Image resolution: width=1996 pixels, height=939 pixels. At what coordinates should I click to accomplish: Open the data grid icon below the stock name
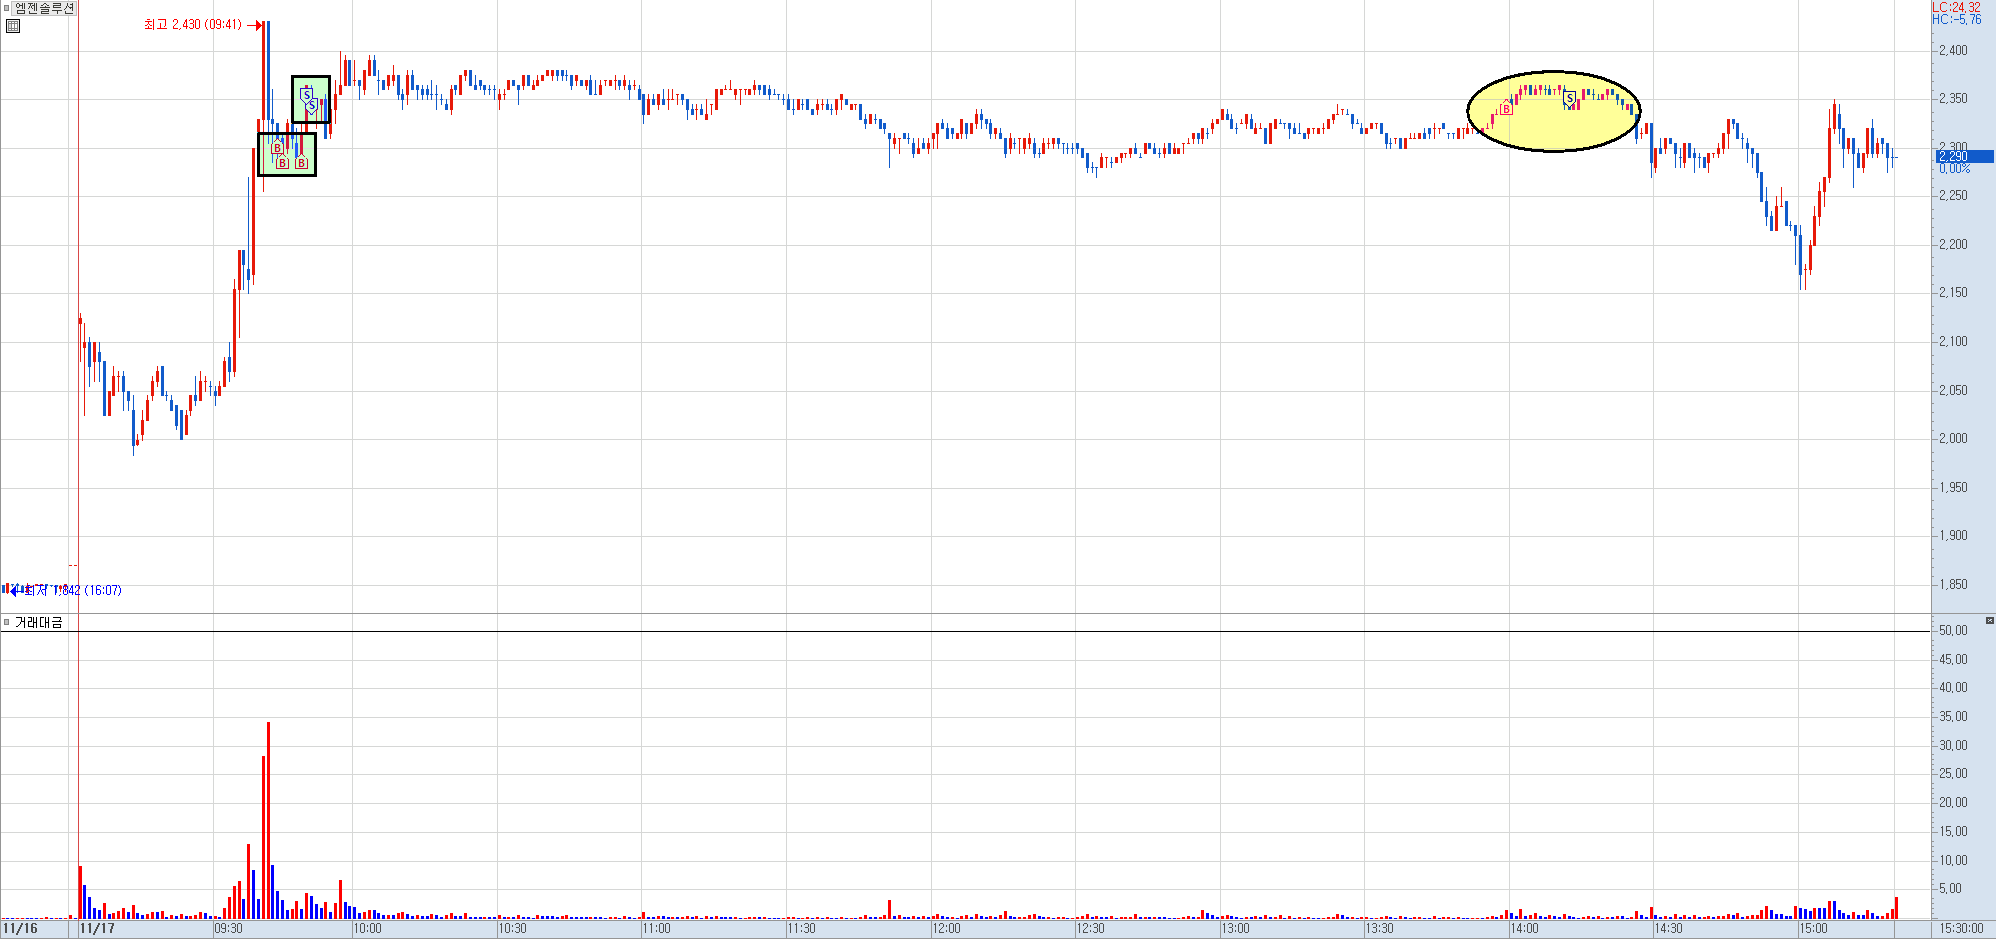13,26
